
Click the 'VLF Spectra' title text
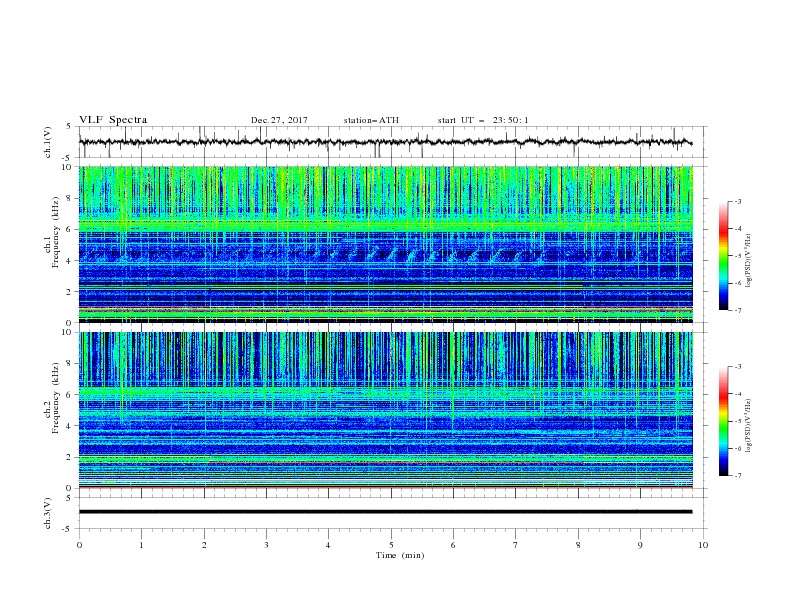click(113, 120)
